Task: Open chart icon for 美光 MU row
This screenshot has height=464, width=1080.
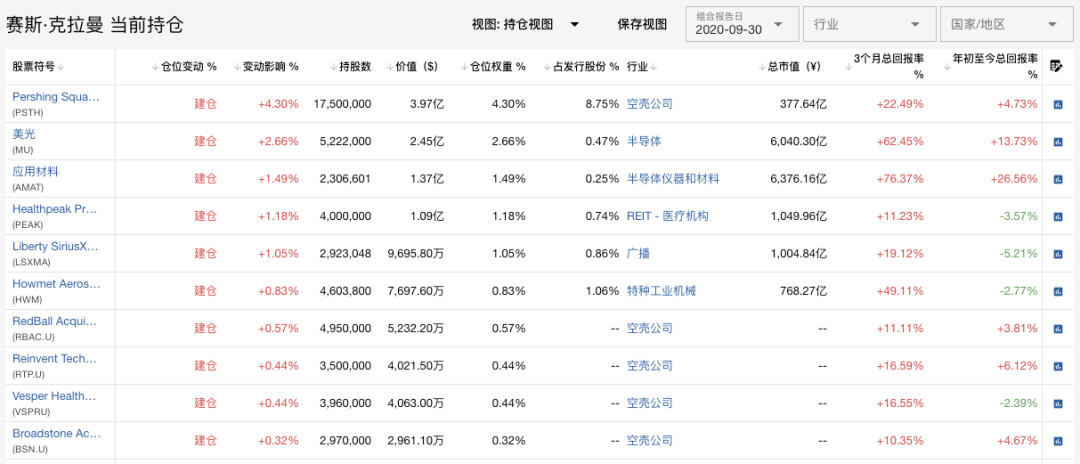Action: point(1057,142)
